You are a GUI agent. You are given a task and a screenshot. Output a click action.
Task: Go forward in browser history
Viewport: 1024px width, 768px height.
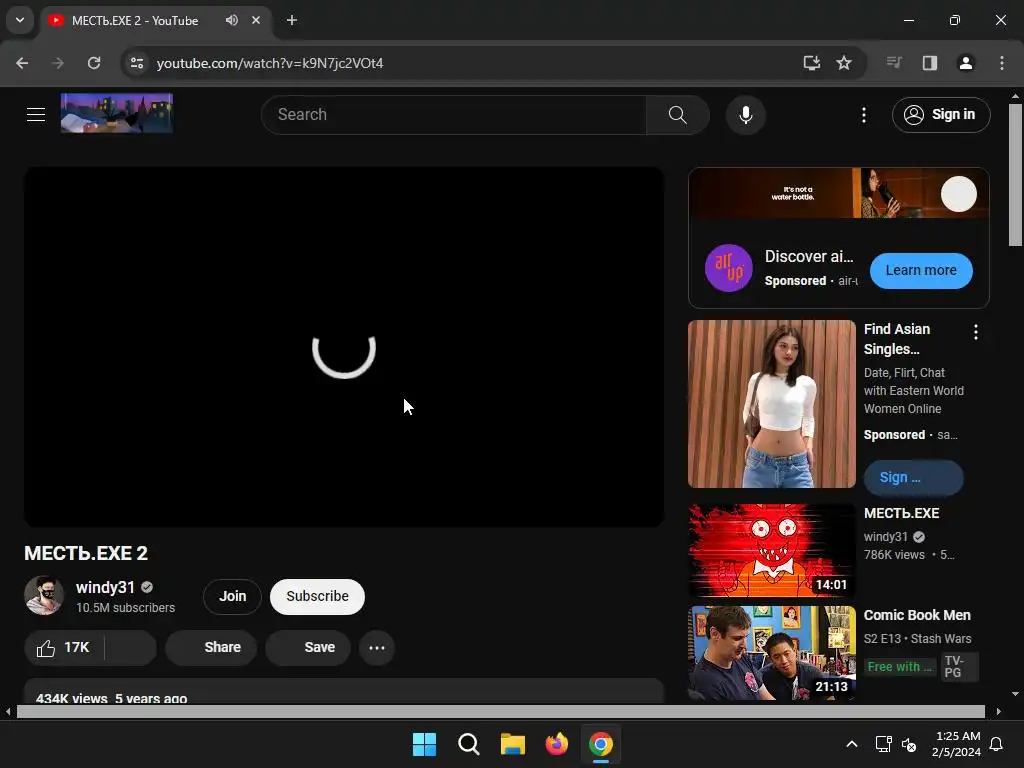pos(58,63)
